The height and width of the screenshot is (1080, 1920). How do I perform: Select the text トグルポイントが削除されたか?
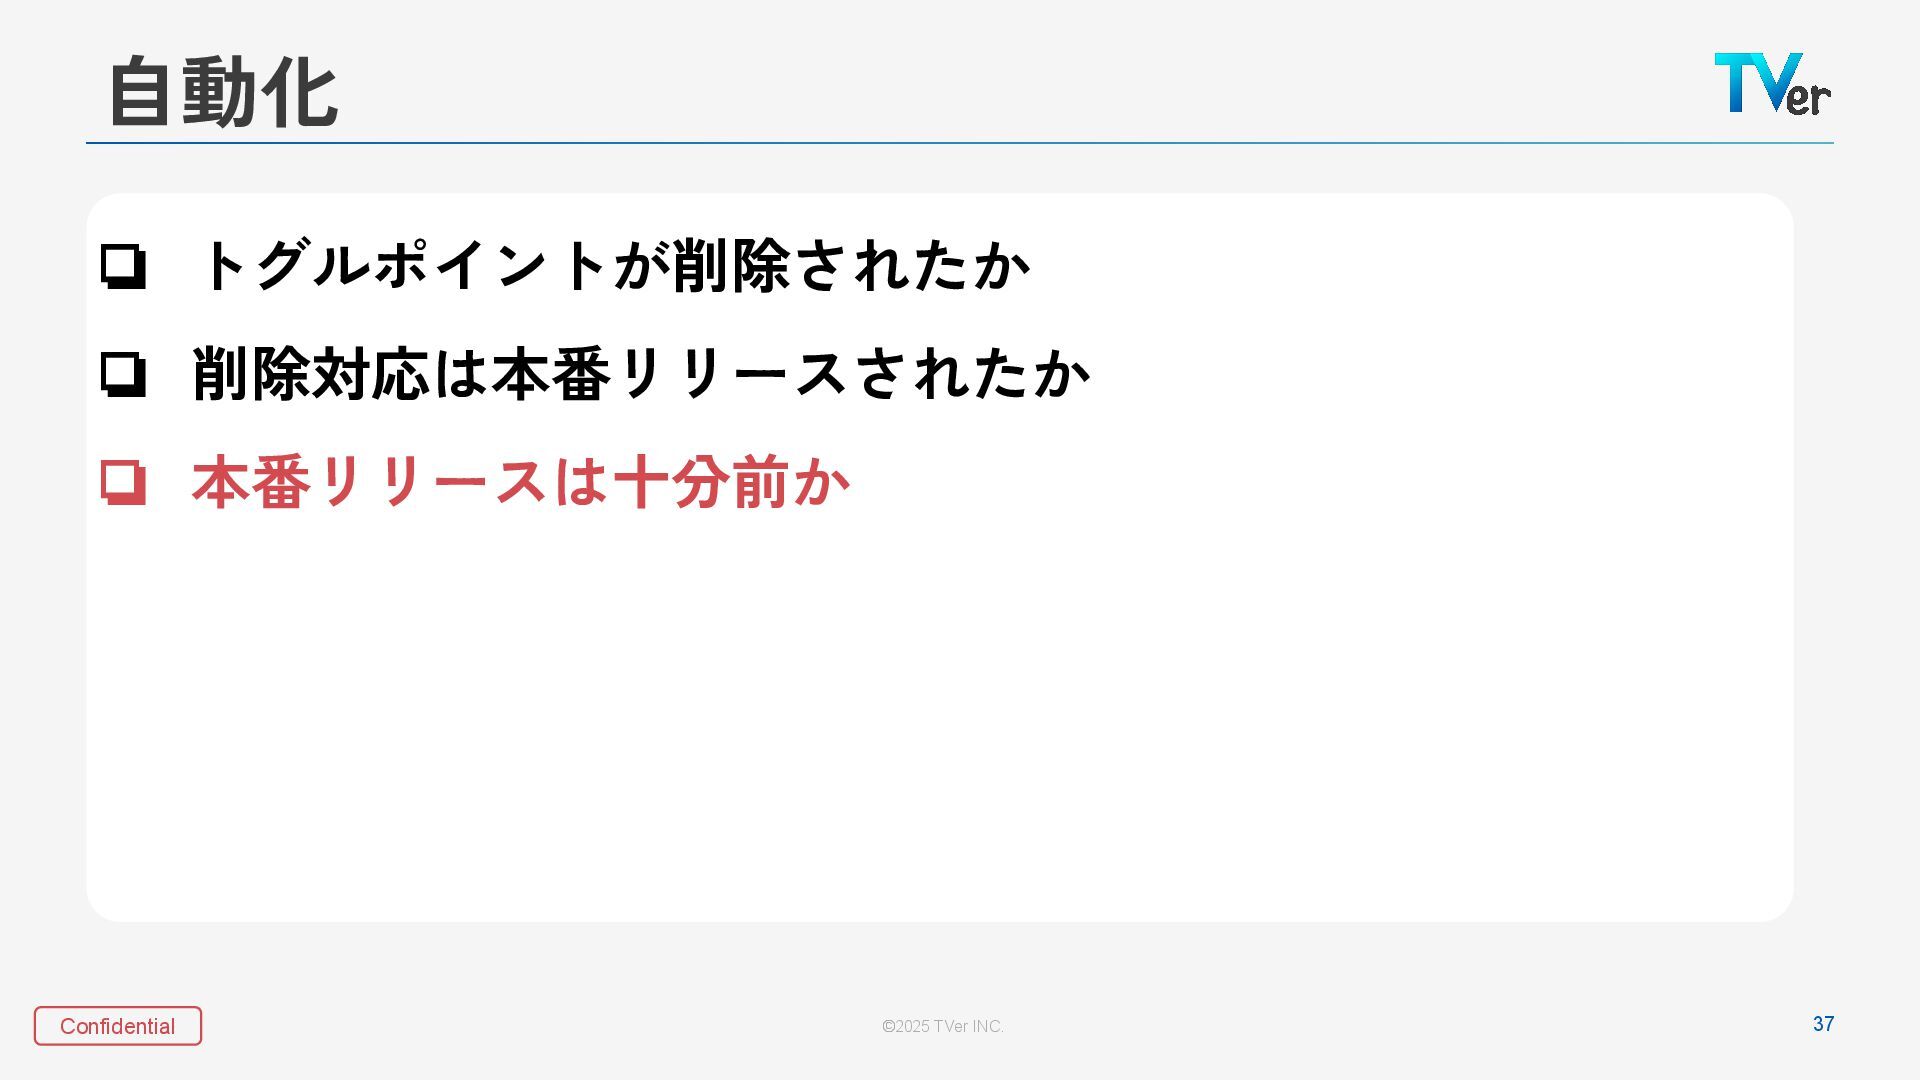tap(614, 266)
